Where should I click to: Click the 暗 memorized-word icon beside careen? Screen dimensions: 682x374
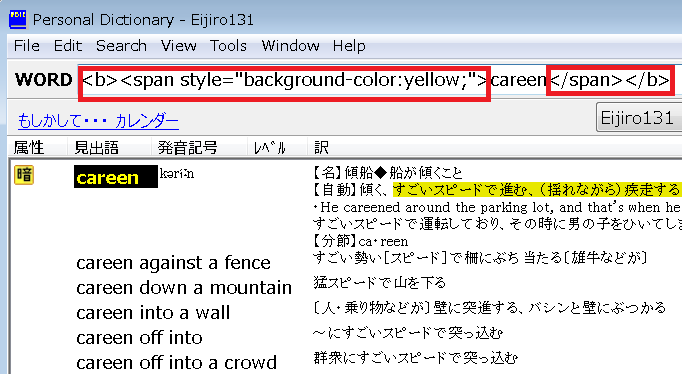pos(24,175)
